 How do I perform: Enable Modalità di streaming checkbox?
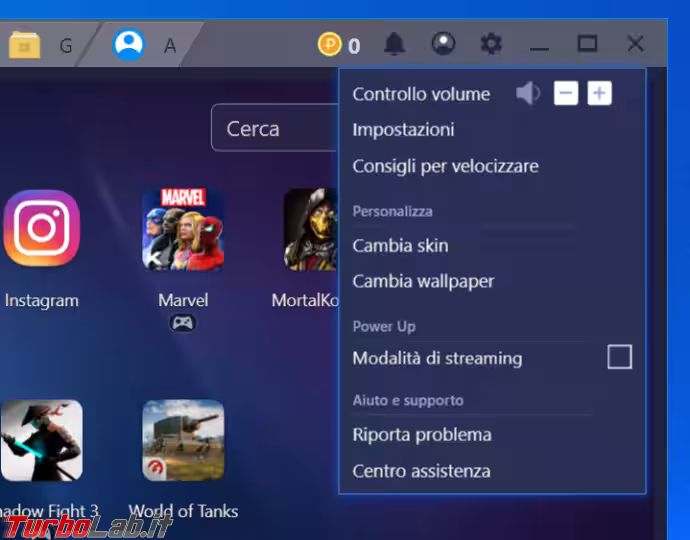620,356
